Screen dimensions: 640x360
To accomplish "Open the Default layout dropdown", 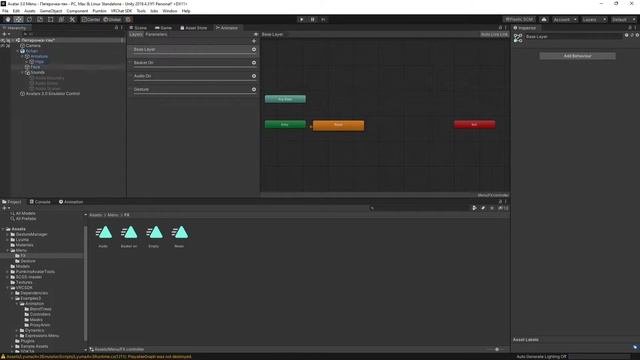I will tap(623, 19).
